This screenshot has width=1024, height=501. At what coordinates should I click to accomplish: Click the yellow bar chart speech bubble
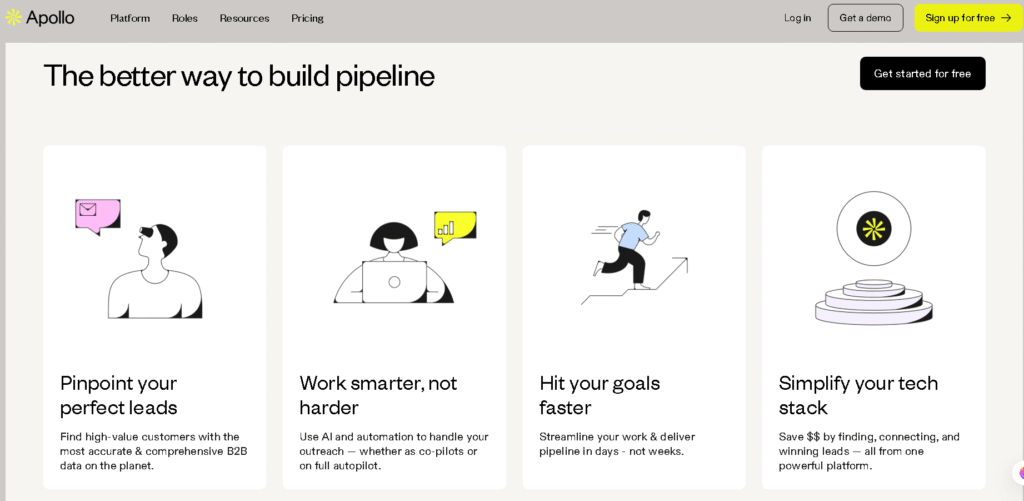pos(455,226)
